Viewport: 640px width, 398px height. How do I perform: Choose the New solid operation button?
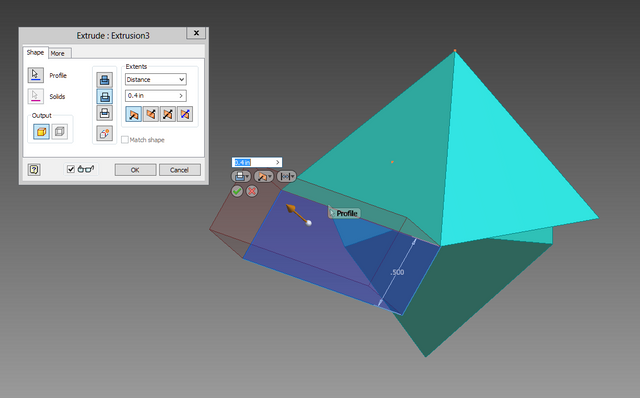pyautogui.click(x=105, y=133)
